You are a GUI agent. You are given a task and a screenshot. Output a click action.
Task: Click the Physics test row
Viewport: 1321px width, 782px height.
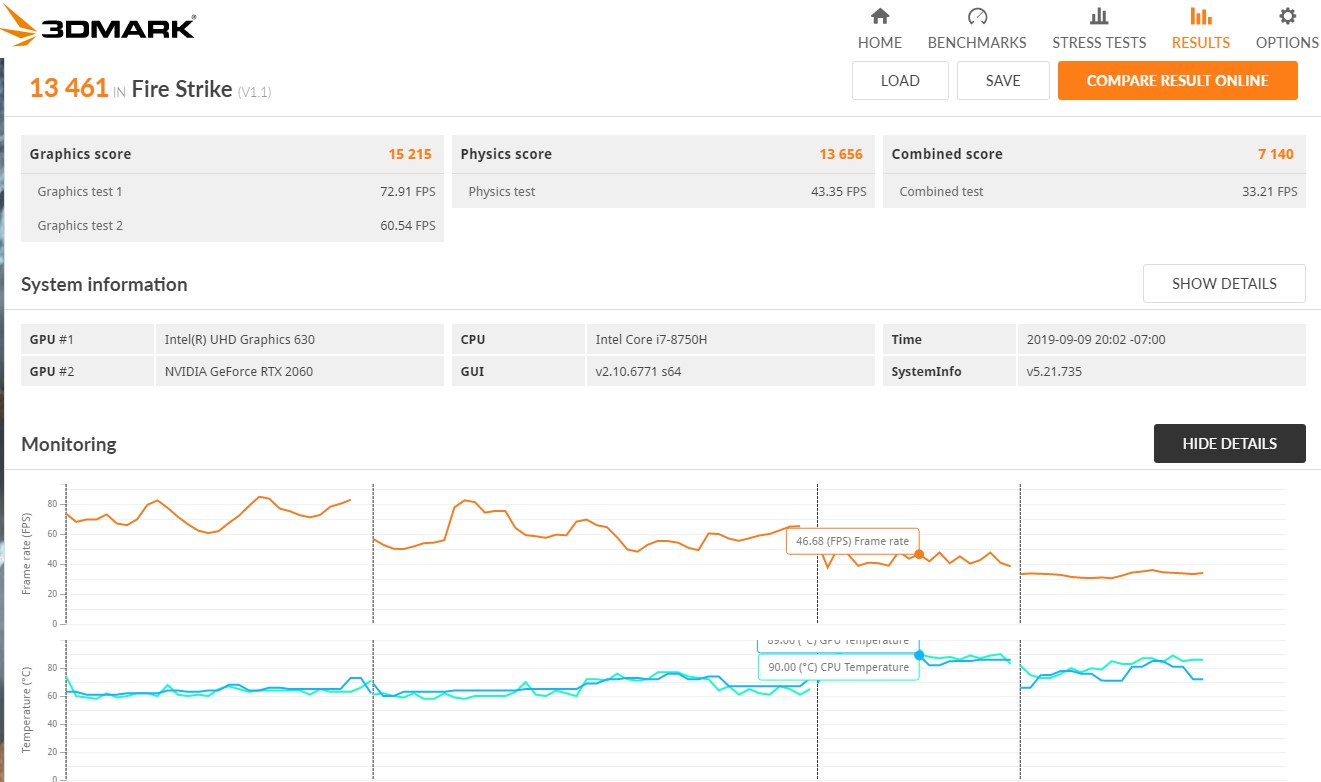tap(663, 191)
